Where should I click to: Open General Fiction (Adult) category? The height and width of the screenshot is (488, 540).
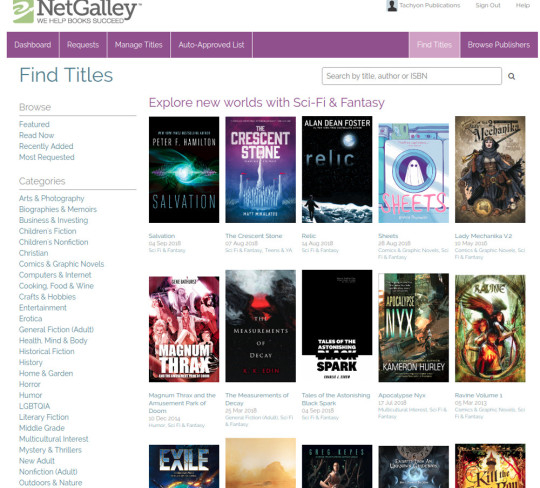(56, 330)
